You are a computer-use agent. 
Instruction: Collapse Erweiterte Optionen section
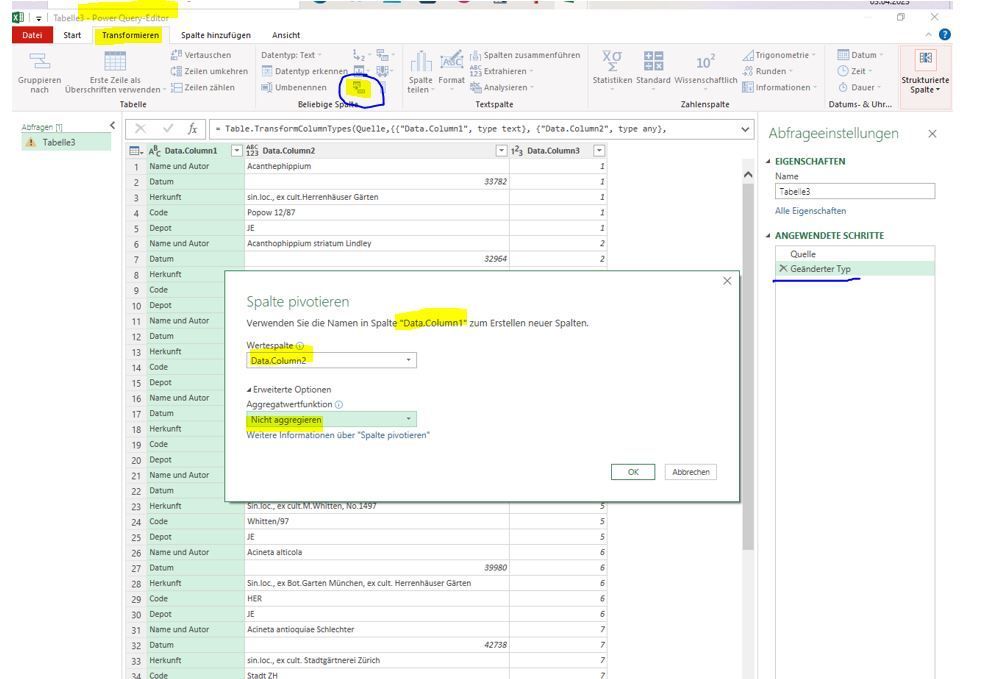click(290, 390)
